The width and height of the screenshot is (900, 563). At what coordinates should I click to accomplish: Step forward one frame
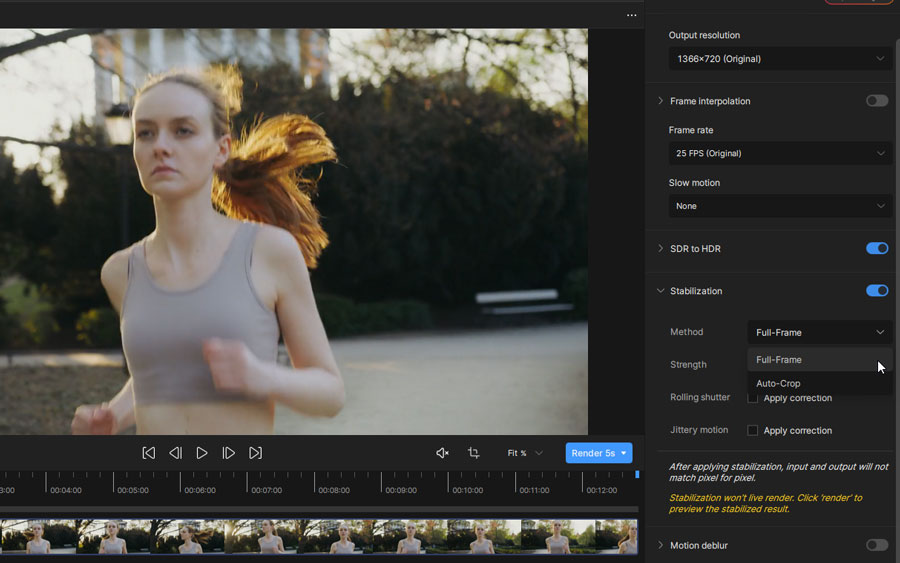(x=228, y=453)
